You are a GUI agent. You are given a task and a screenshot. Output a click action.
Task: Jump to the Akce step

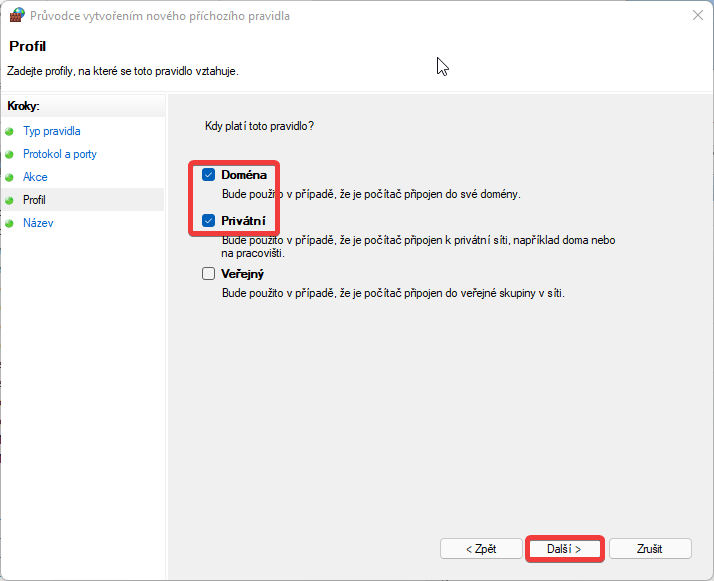(x=35, y=177)
